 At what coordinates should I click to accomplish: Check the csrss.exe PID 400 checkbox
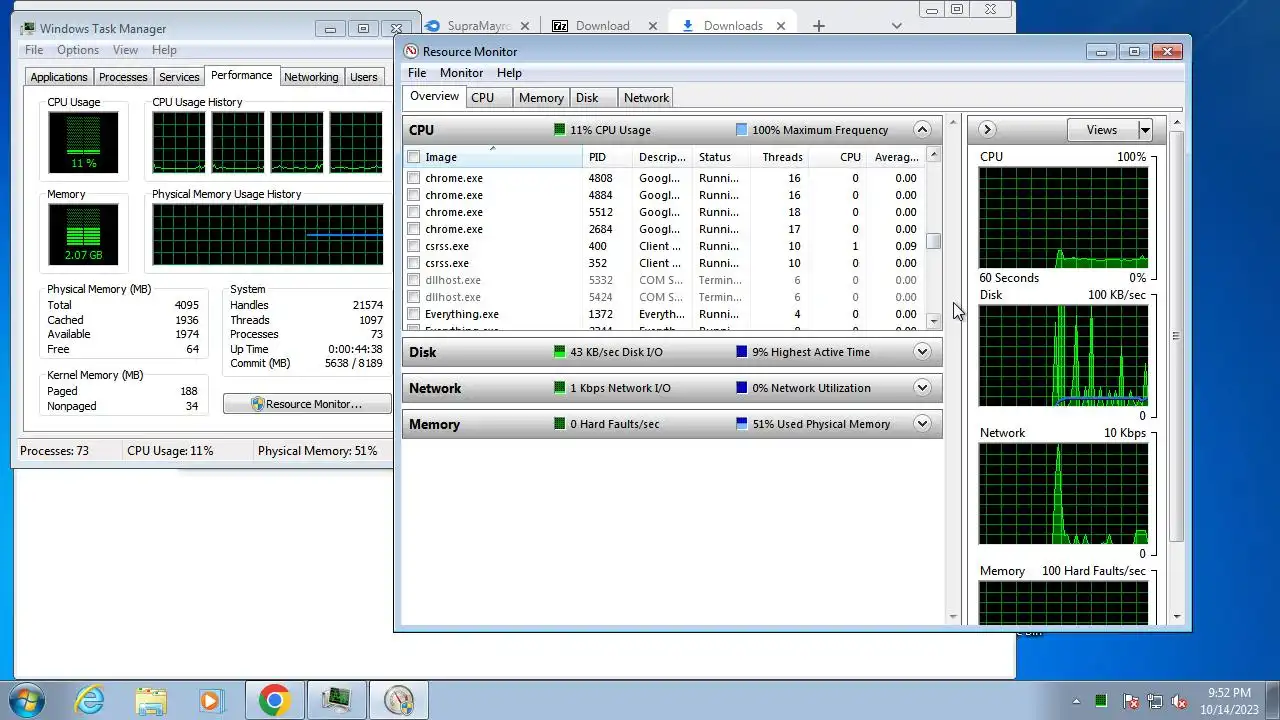pos(413,246)
